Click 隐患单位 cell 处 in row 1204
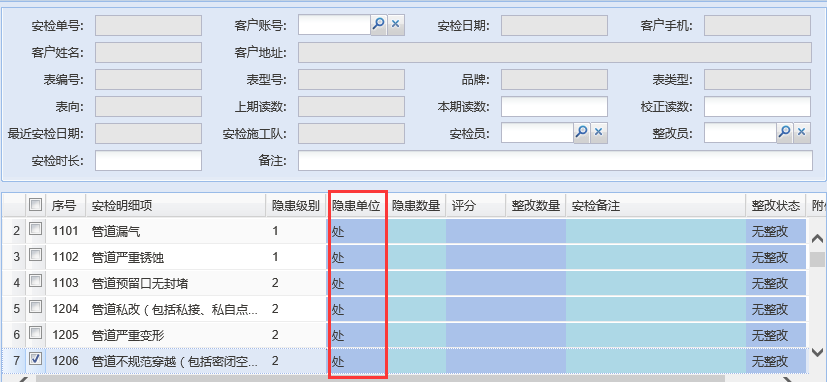Viewport: 827px width, 382px height. pyautogui.click(x=357, y=309)
